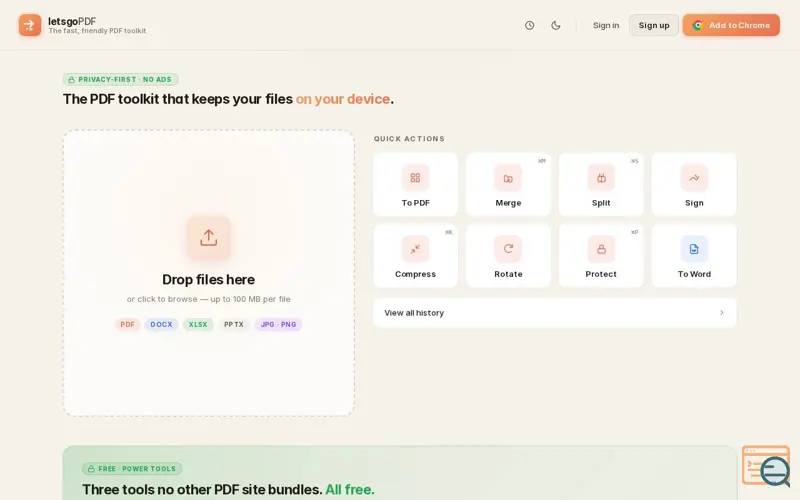The image size is (800, 500).
Task: Open the history clock icon in header
Action: pyautogui.click(x=530, y=25)
